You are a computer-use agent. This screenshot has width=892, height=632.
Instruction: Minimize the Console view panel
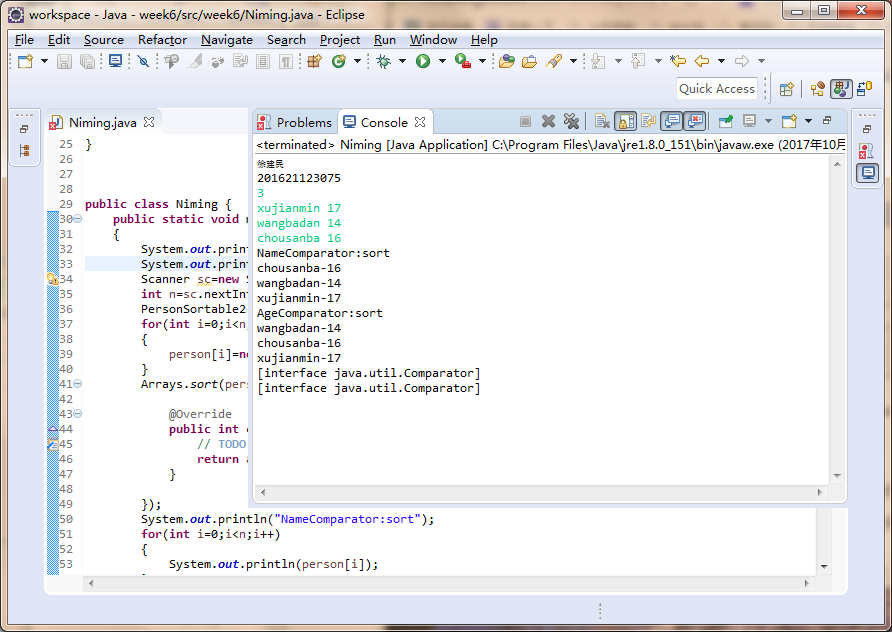(827, 120)
